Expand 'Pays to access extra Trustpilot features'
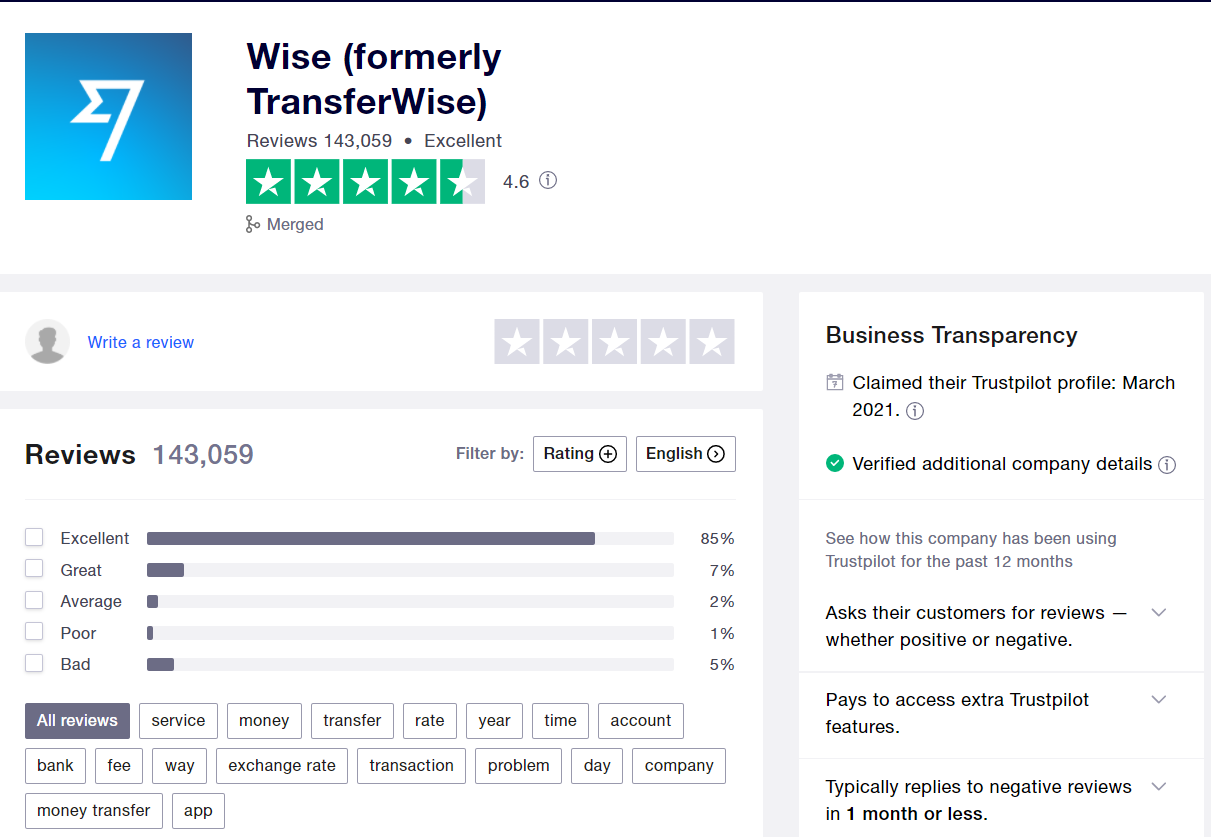The image size is (1211, 837). (x=1159, y=700)
